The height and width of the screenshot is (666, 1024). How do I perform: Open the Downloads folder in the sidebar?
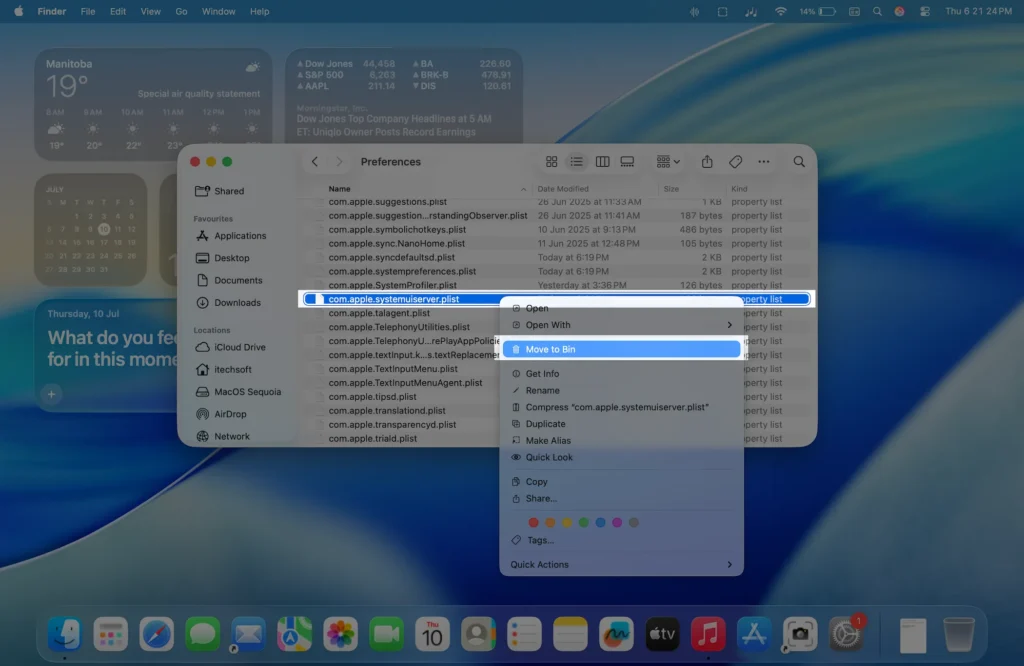[x=236, y=302]
